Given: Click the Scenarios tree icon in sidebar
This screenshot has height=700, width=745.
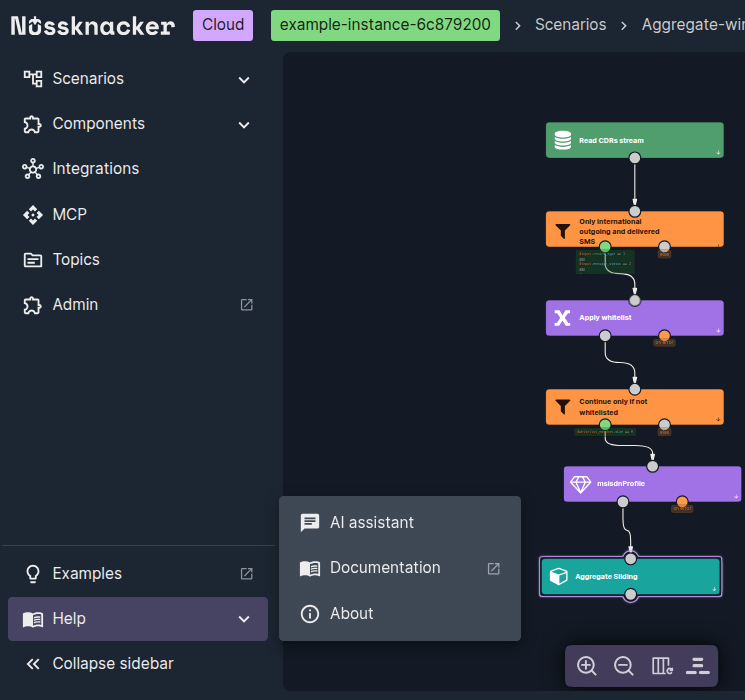Looking at the screenshot, I should point(33,78).
